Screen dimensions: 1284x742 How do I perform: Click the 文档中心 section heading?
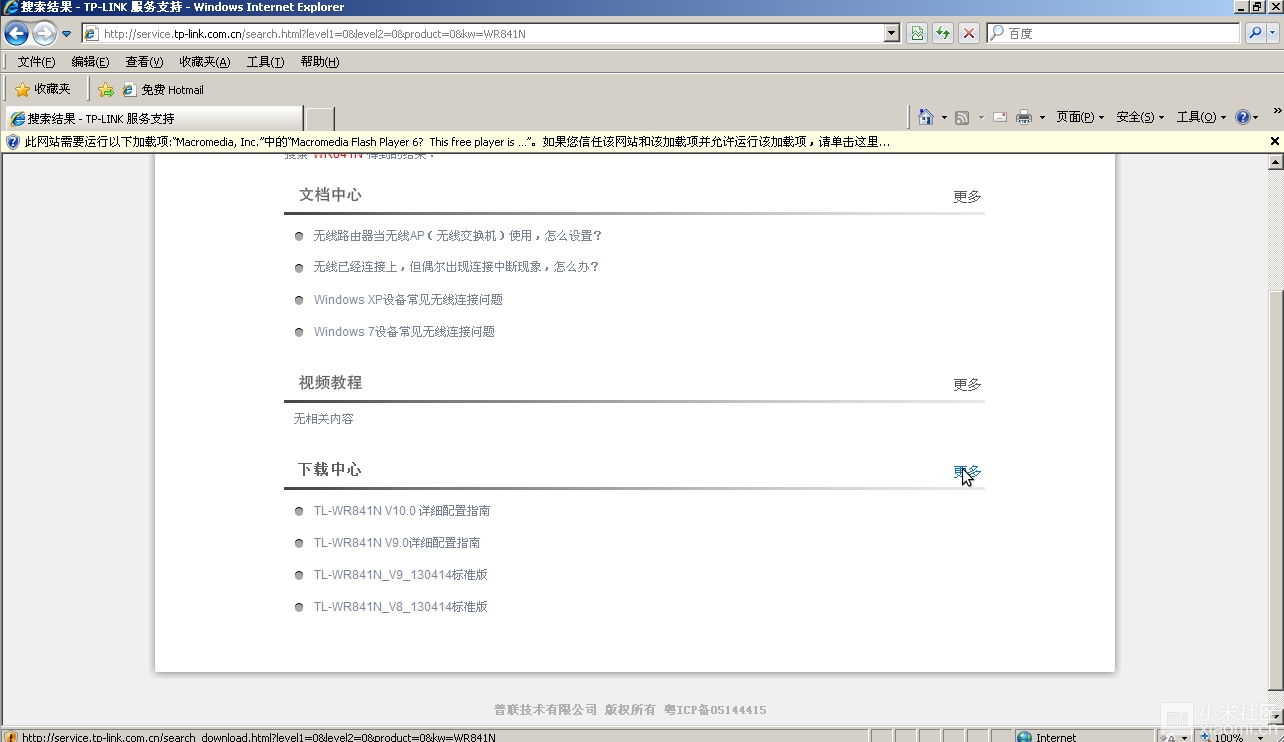(x=330, y=195)
